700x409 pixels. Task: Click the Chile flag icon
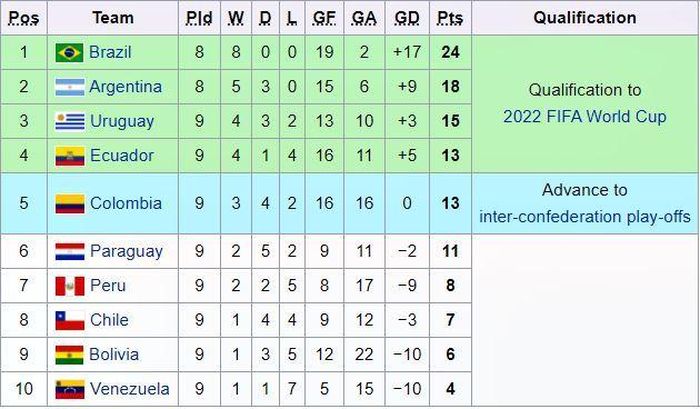[70, 320]
